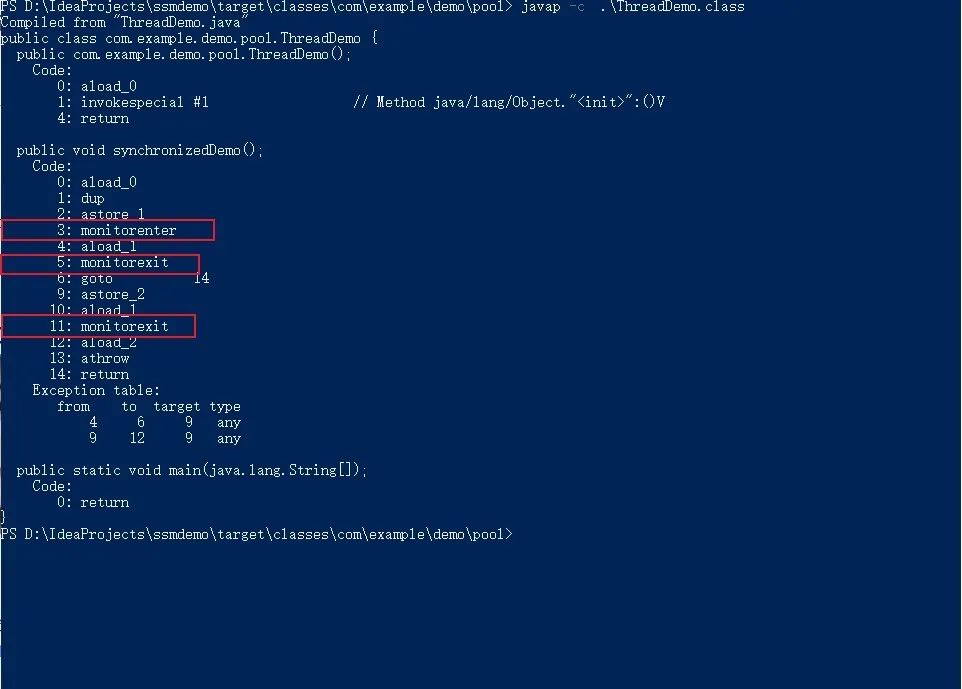Click the astore_1 instruction line
The height and width of the screenshot is (689, 962).
101,214
